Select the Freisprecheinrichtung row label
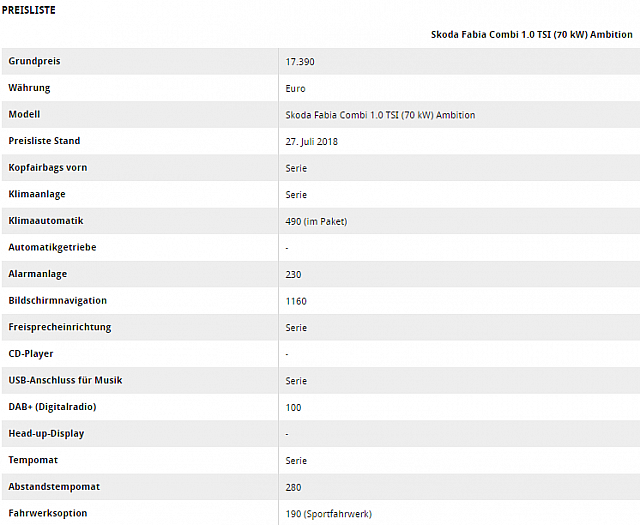 click(x=60, y=327)
